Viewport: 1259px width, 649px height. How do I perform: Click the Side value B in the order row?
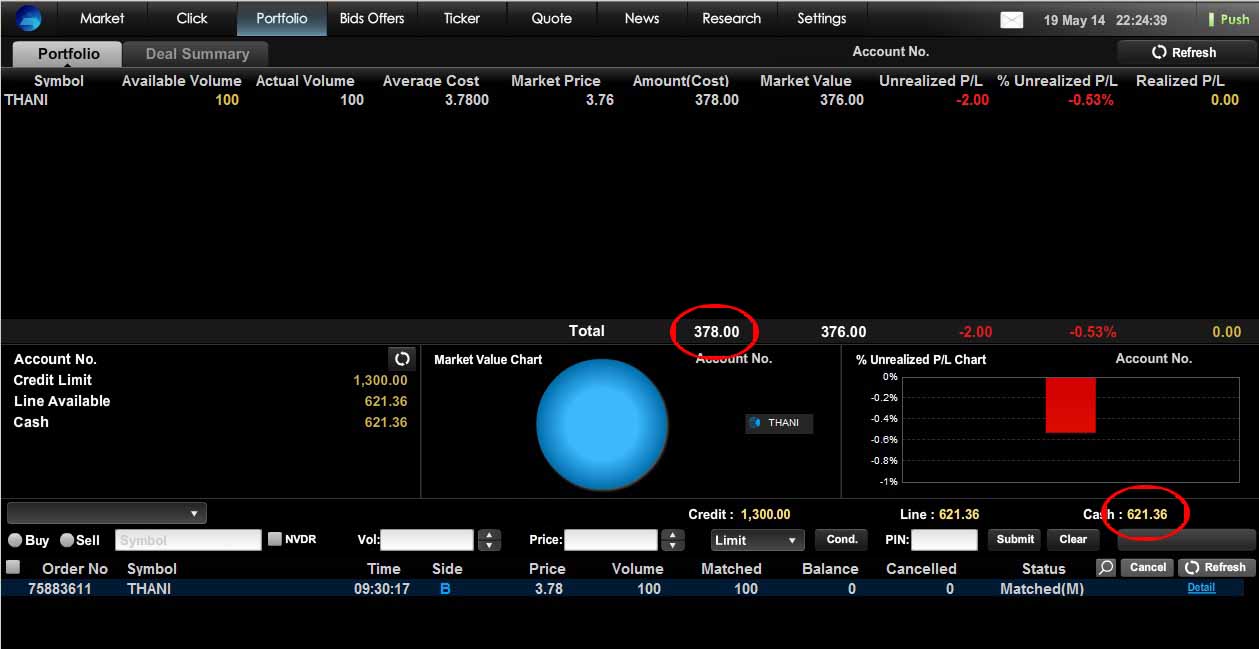point(445,589)
